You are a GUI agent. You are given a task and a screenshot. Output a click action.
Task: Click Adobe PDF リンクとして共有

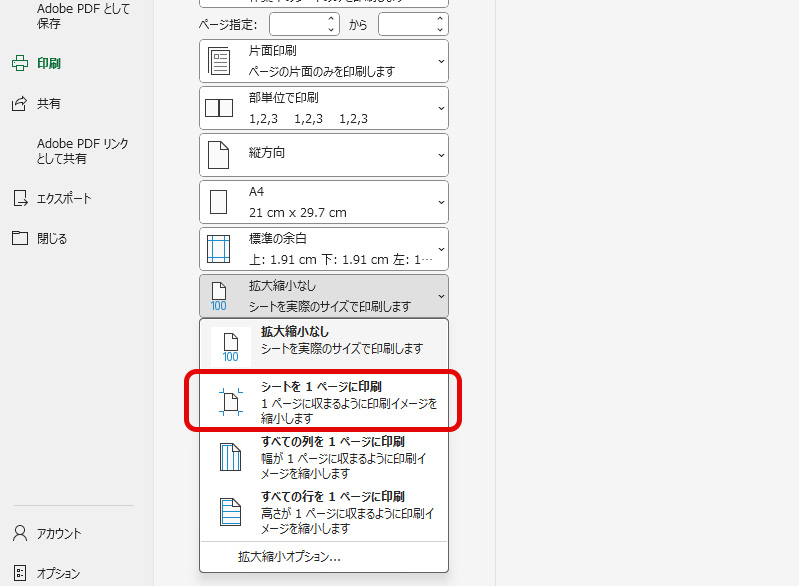tap(83, 151)
